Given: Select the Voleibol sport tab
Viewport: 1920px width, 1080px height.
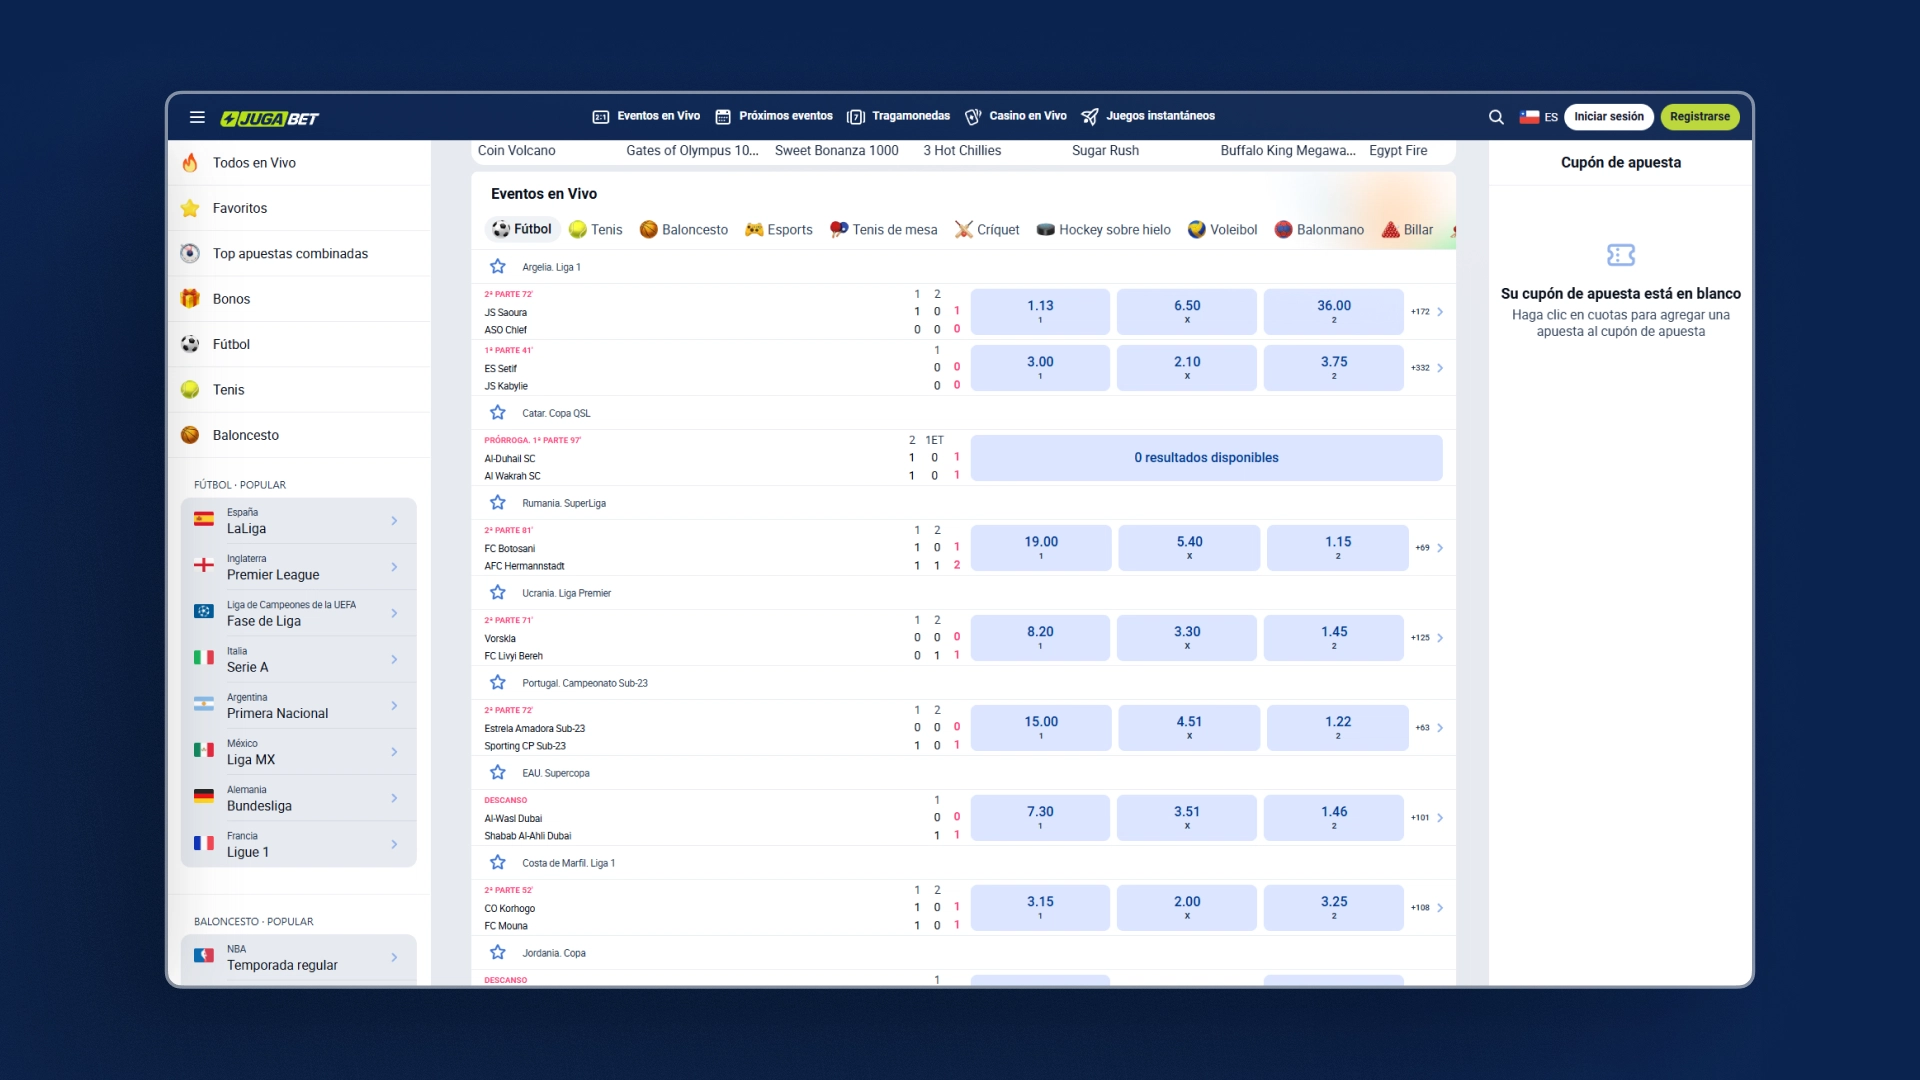Looking at the screenshot, I should coord(1222,230).
